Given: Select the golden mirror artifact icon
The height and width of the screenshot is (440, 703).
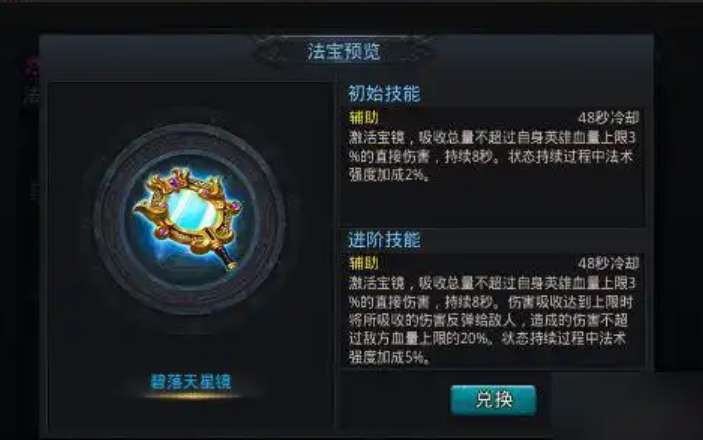Looking at the screenshot, I should pos(188,218).
